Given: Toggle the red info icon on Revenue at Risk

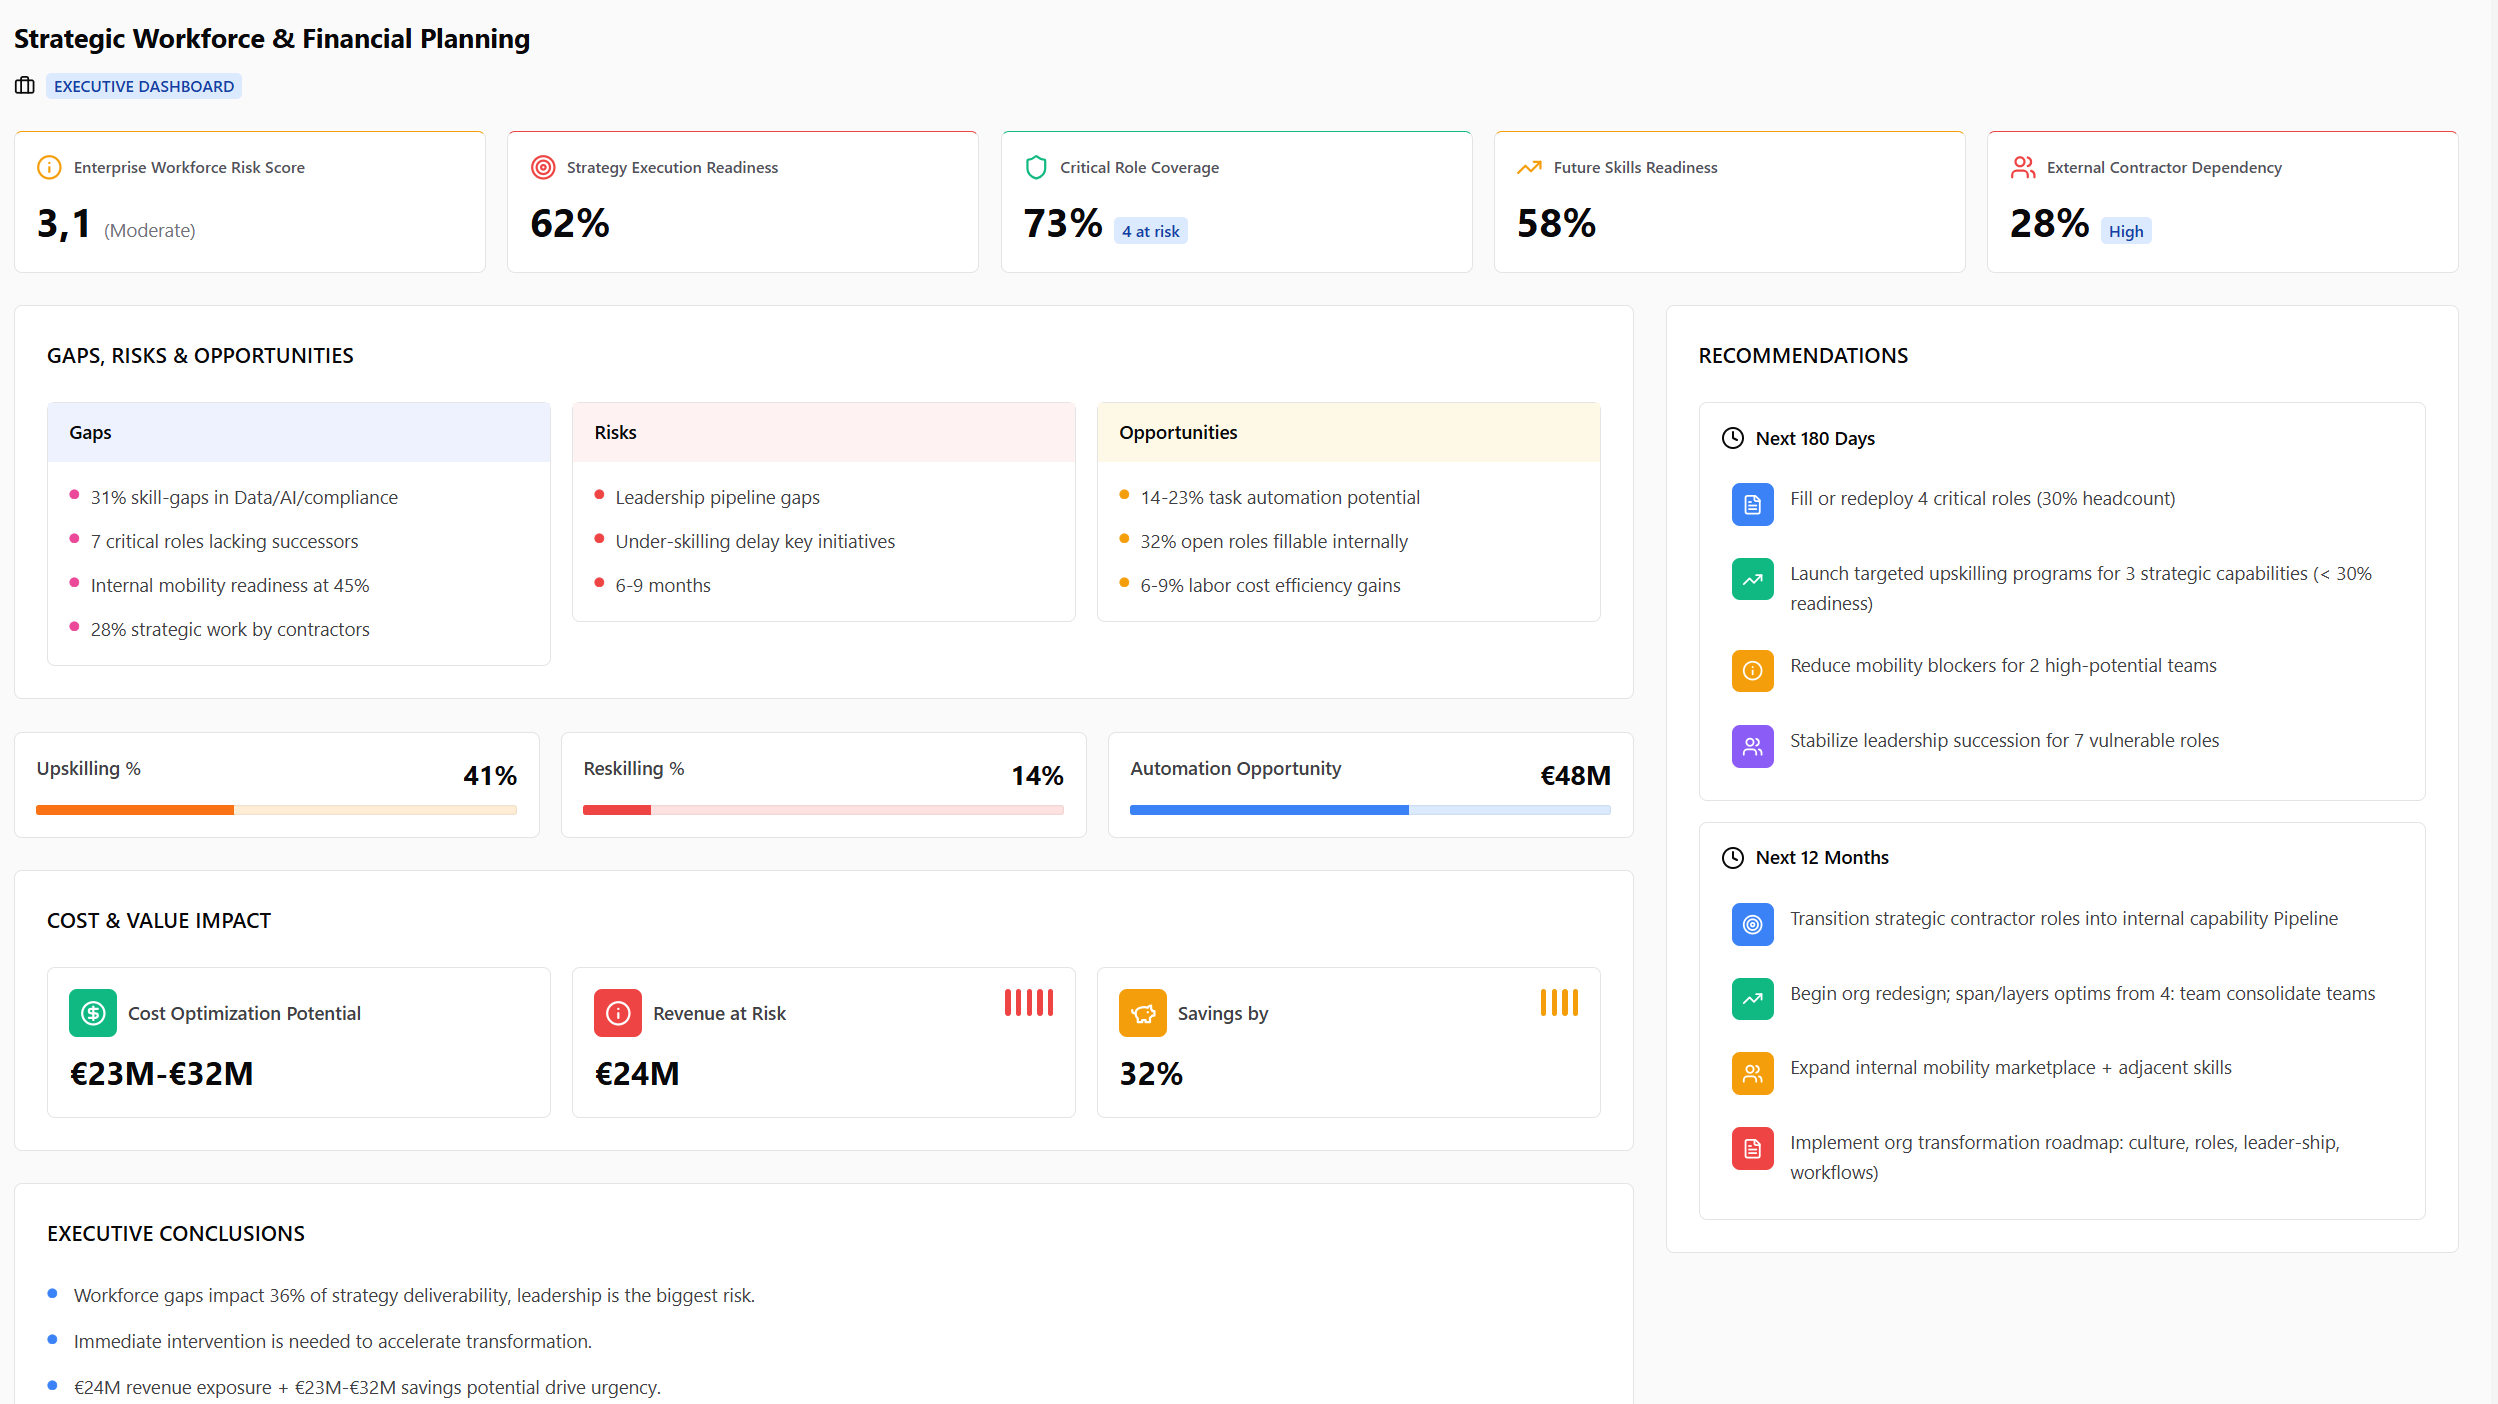Looking at the screenshot, I should [x=617, y=1012].
